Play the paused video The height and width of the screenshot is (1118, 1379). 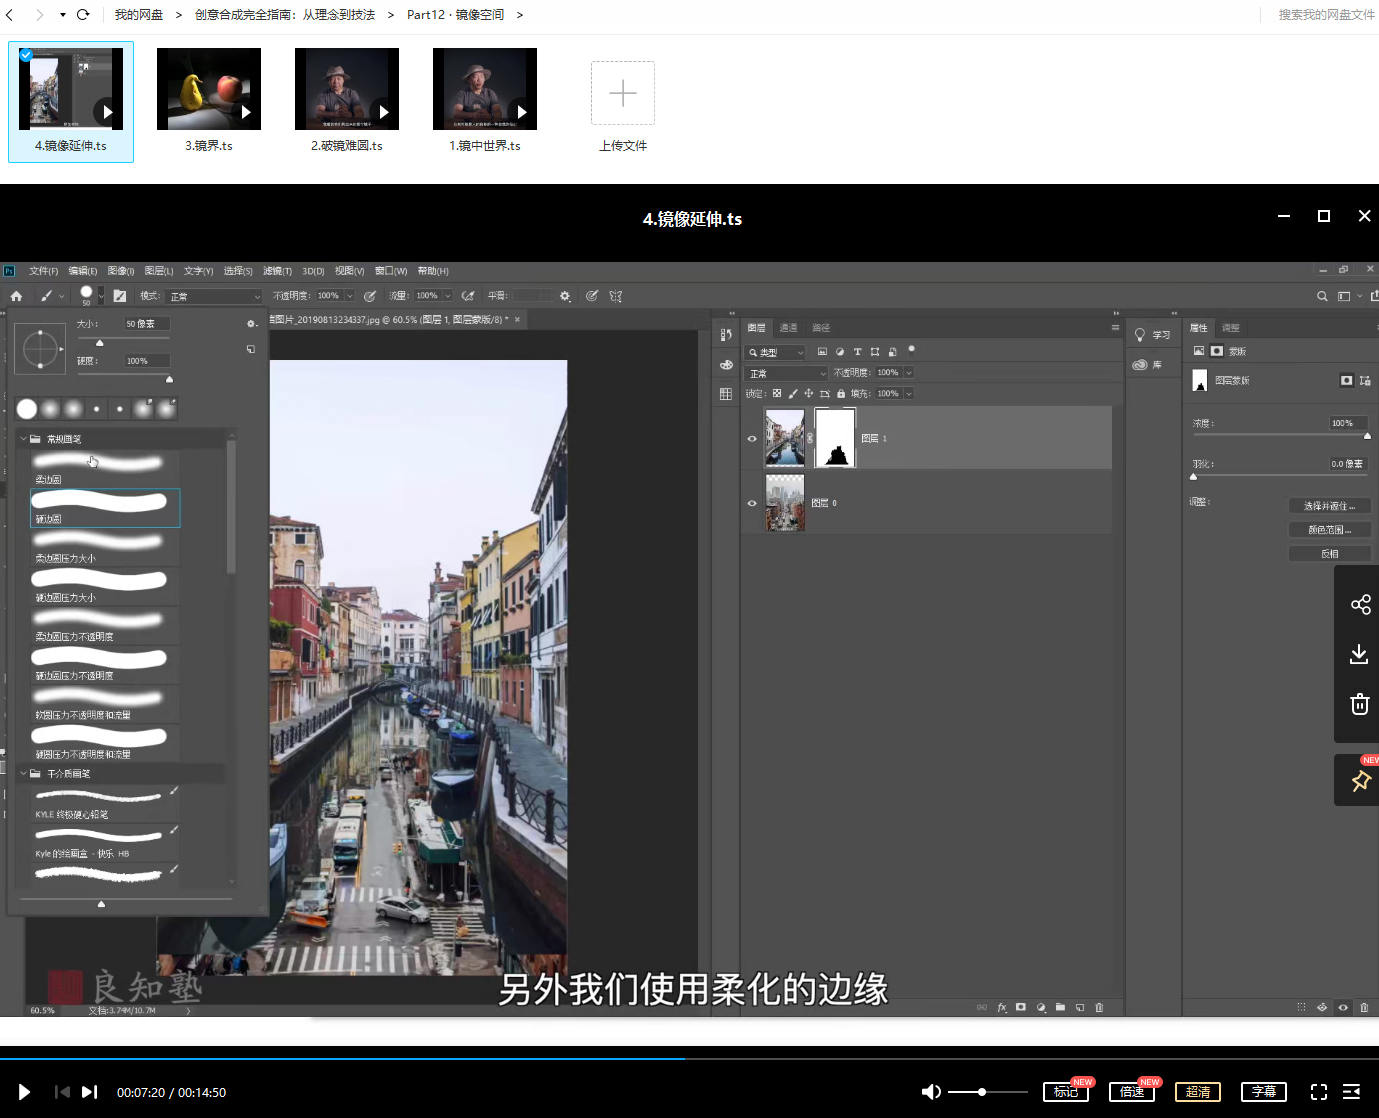(25, 1092)
